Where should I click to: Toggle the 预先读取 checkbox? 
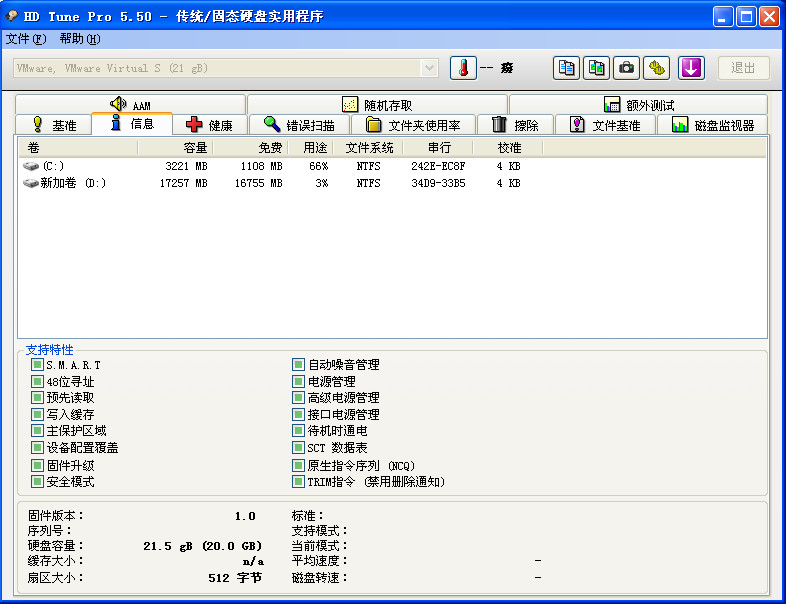(x=37, y=397)
